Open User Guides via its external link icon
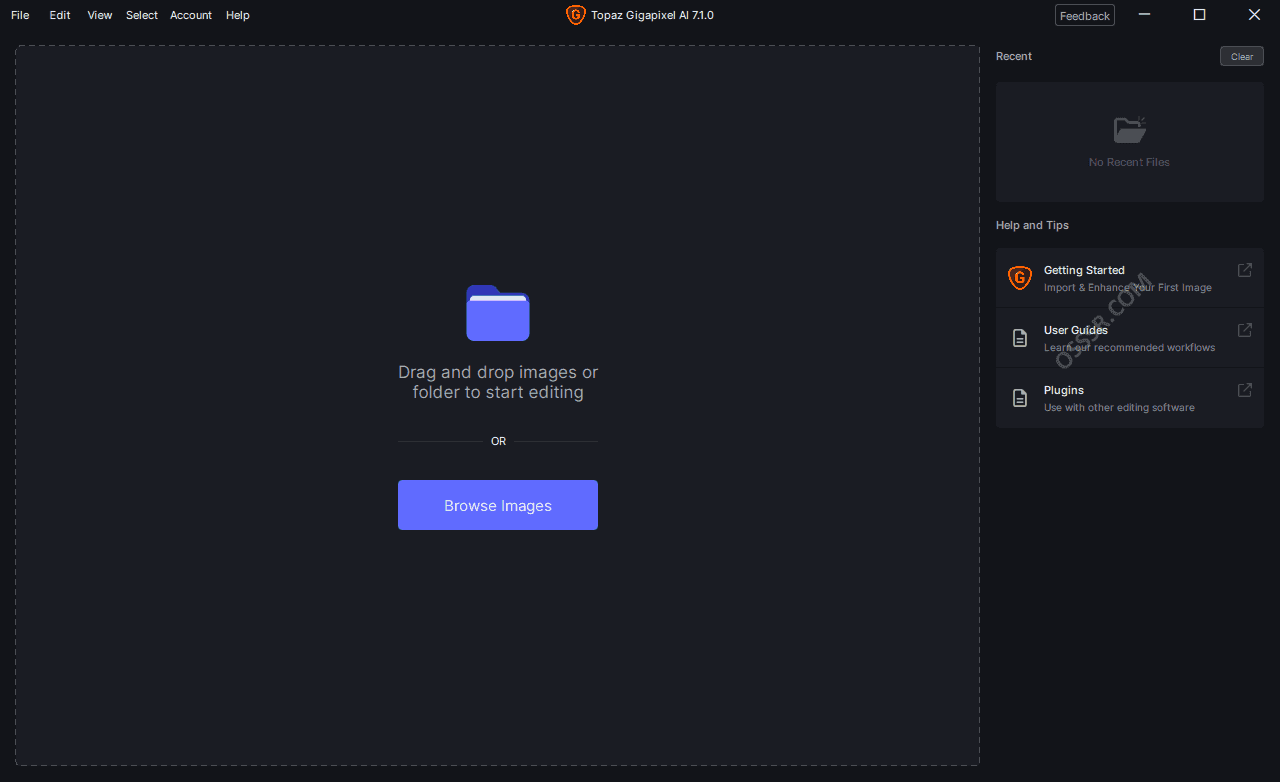 tap(1245, 330)
